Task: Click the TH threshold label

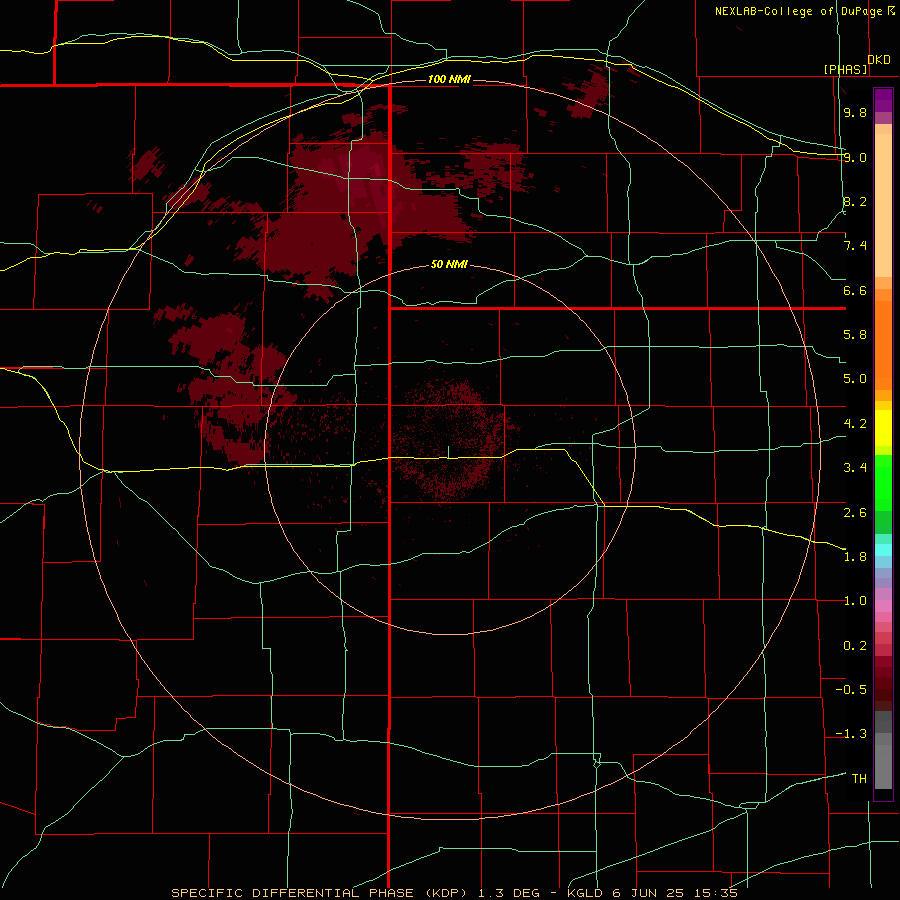Action: coord(859,779)
